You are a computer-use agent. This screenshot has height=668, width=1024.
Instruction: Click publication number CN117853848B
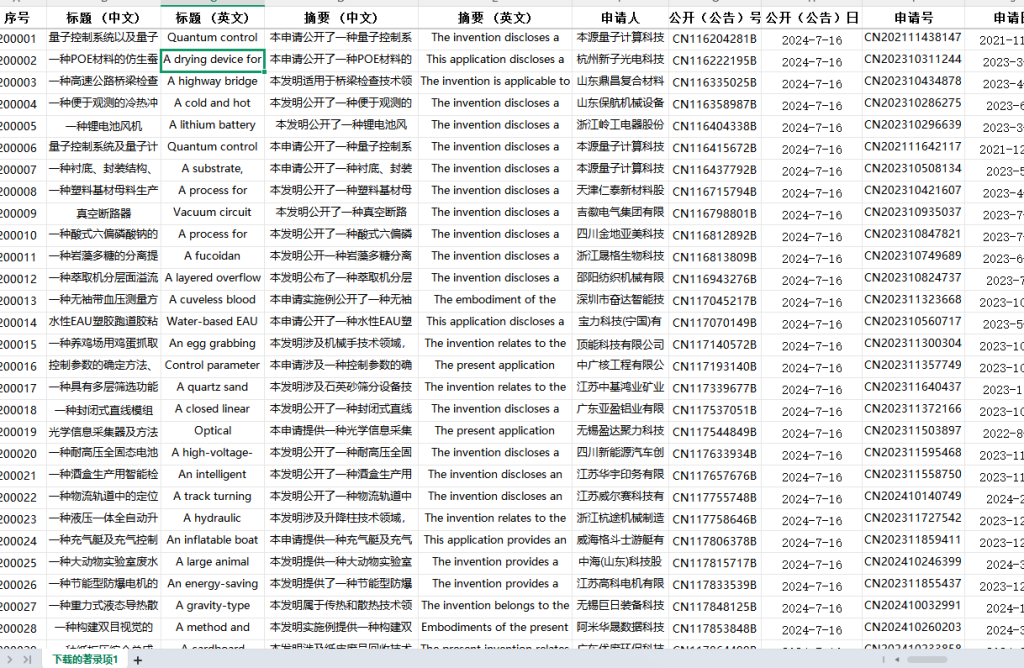click(714, 628)
